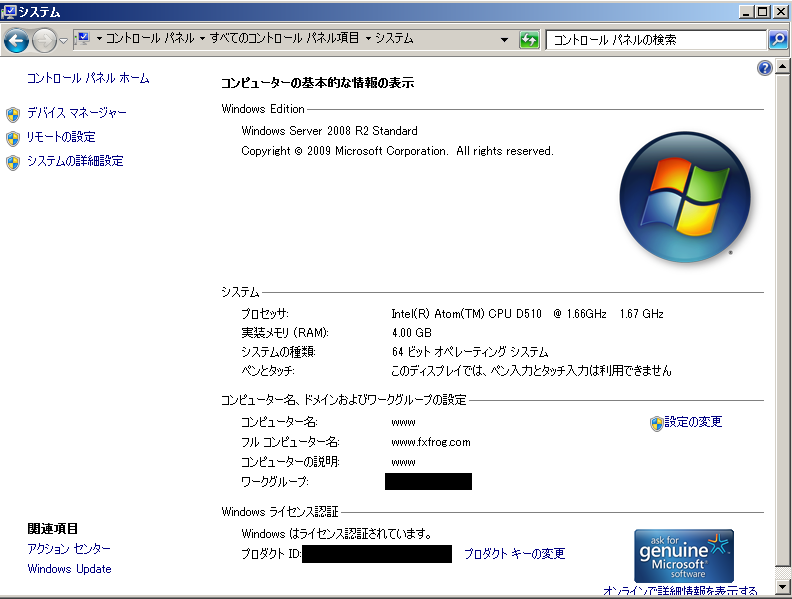Click the Back navigation arrow button

[x=17, y=40]
